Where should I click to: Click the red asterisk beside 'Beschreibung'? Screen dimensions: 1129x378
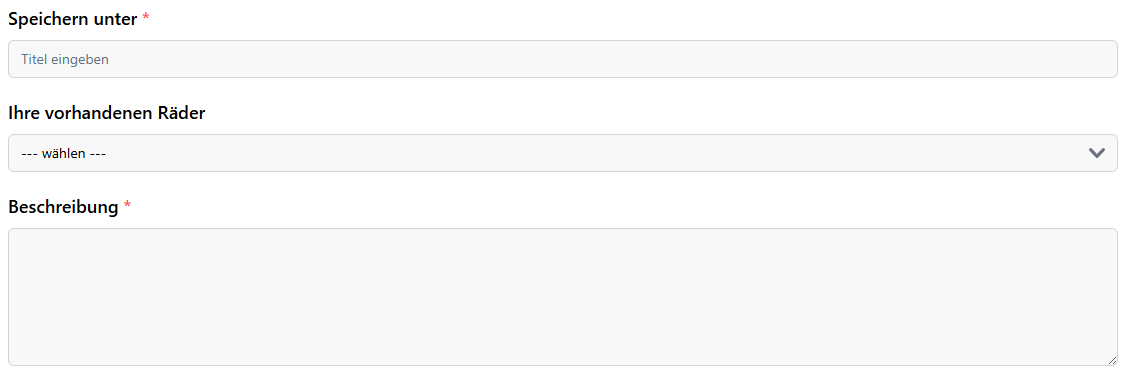127,205
